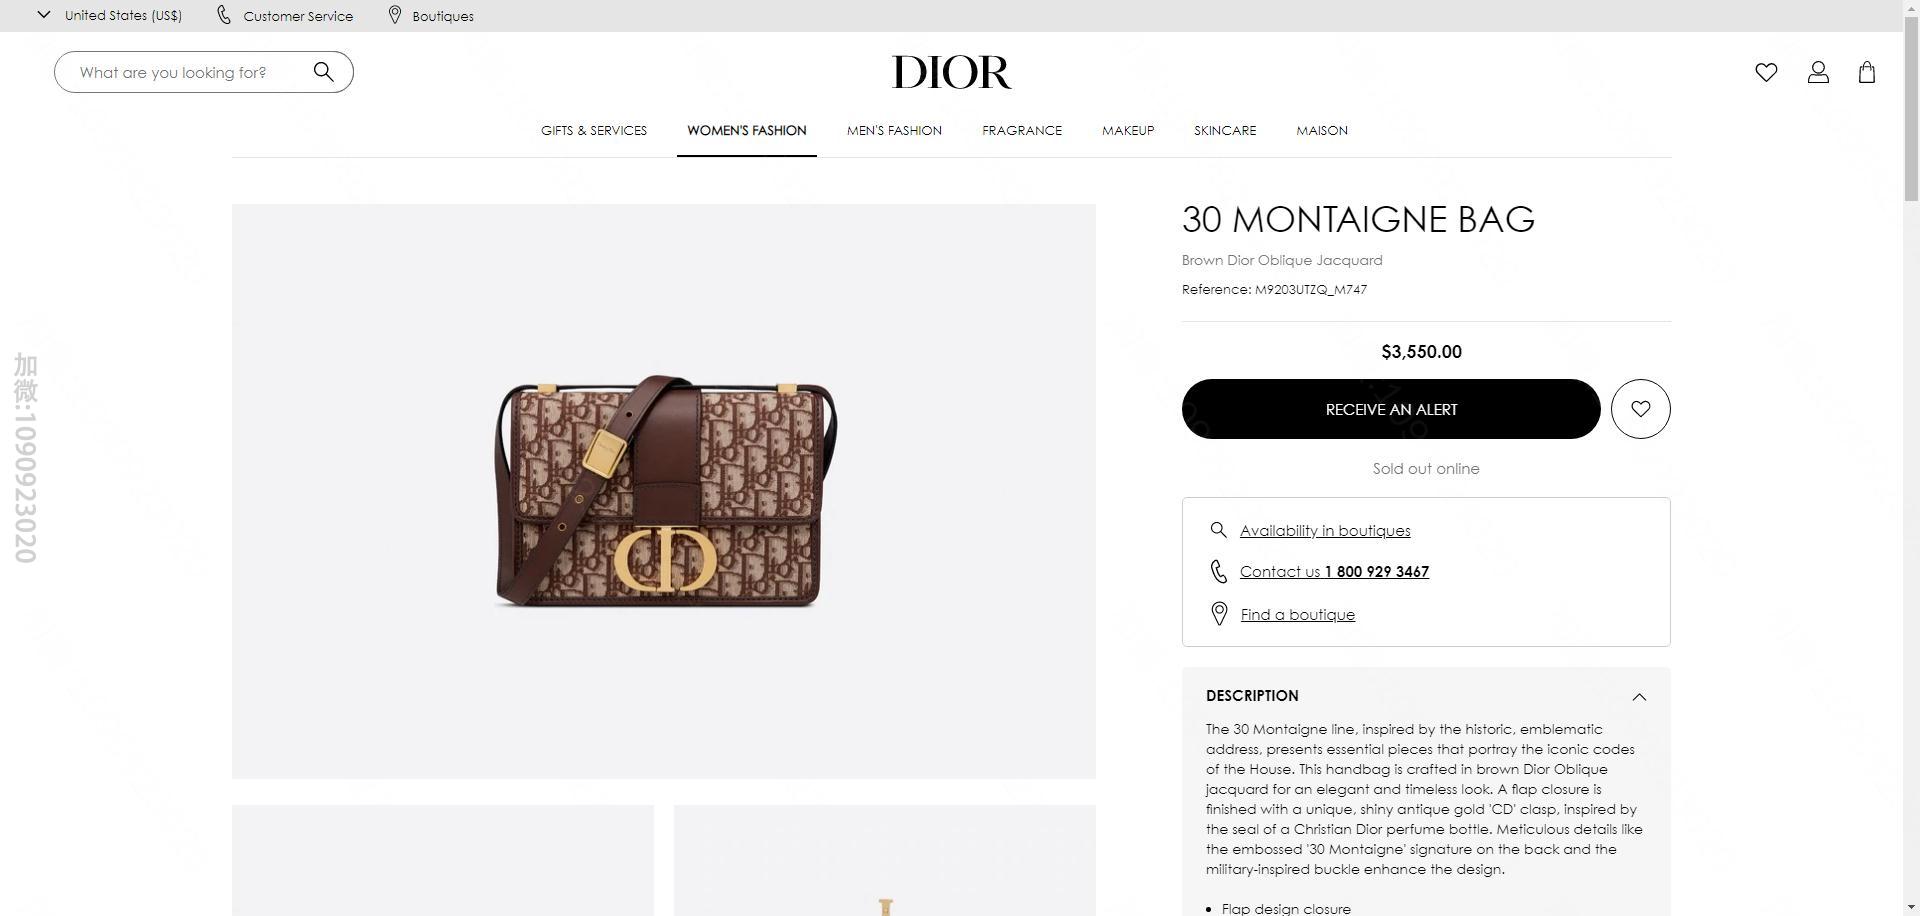This screenshot has width=1920, height=916.
Task: Collapse the Description section chevron
Action: point(1638,697)
